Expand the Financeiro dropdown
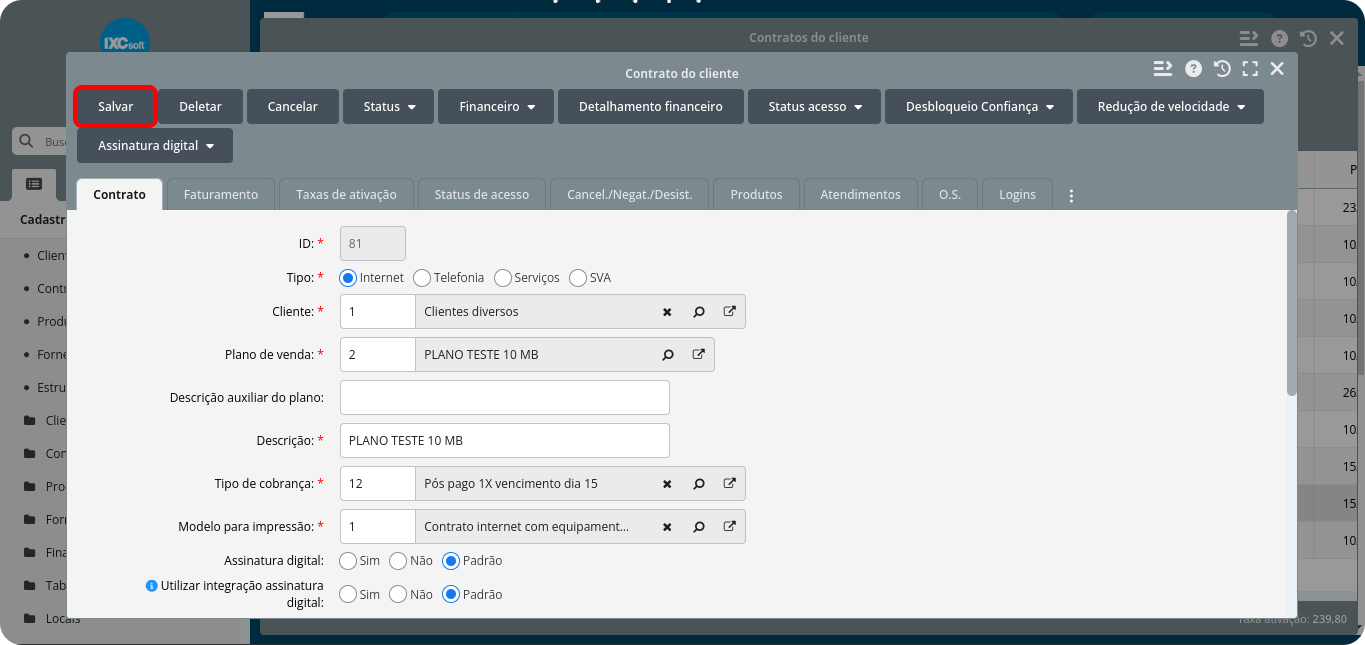1365x645 pixels. point(496,106)
